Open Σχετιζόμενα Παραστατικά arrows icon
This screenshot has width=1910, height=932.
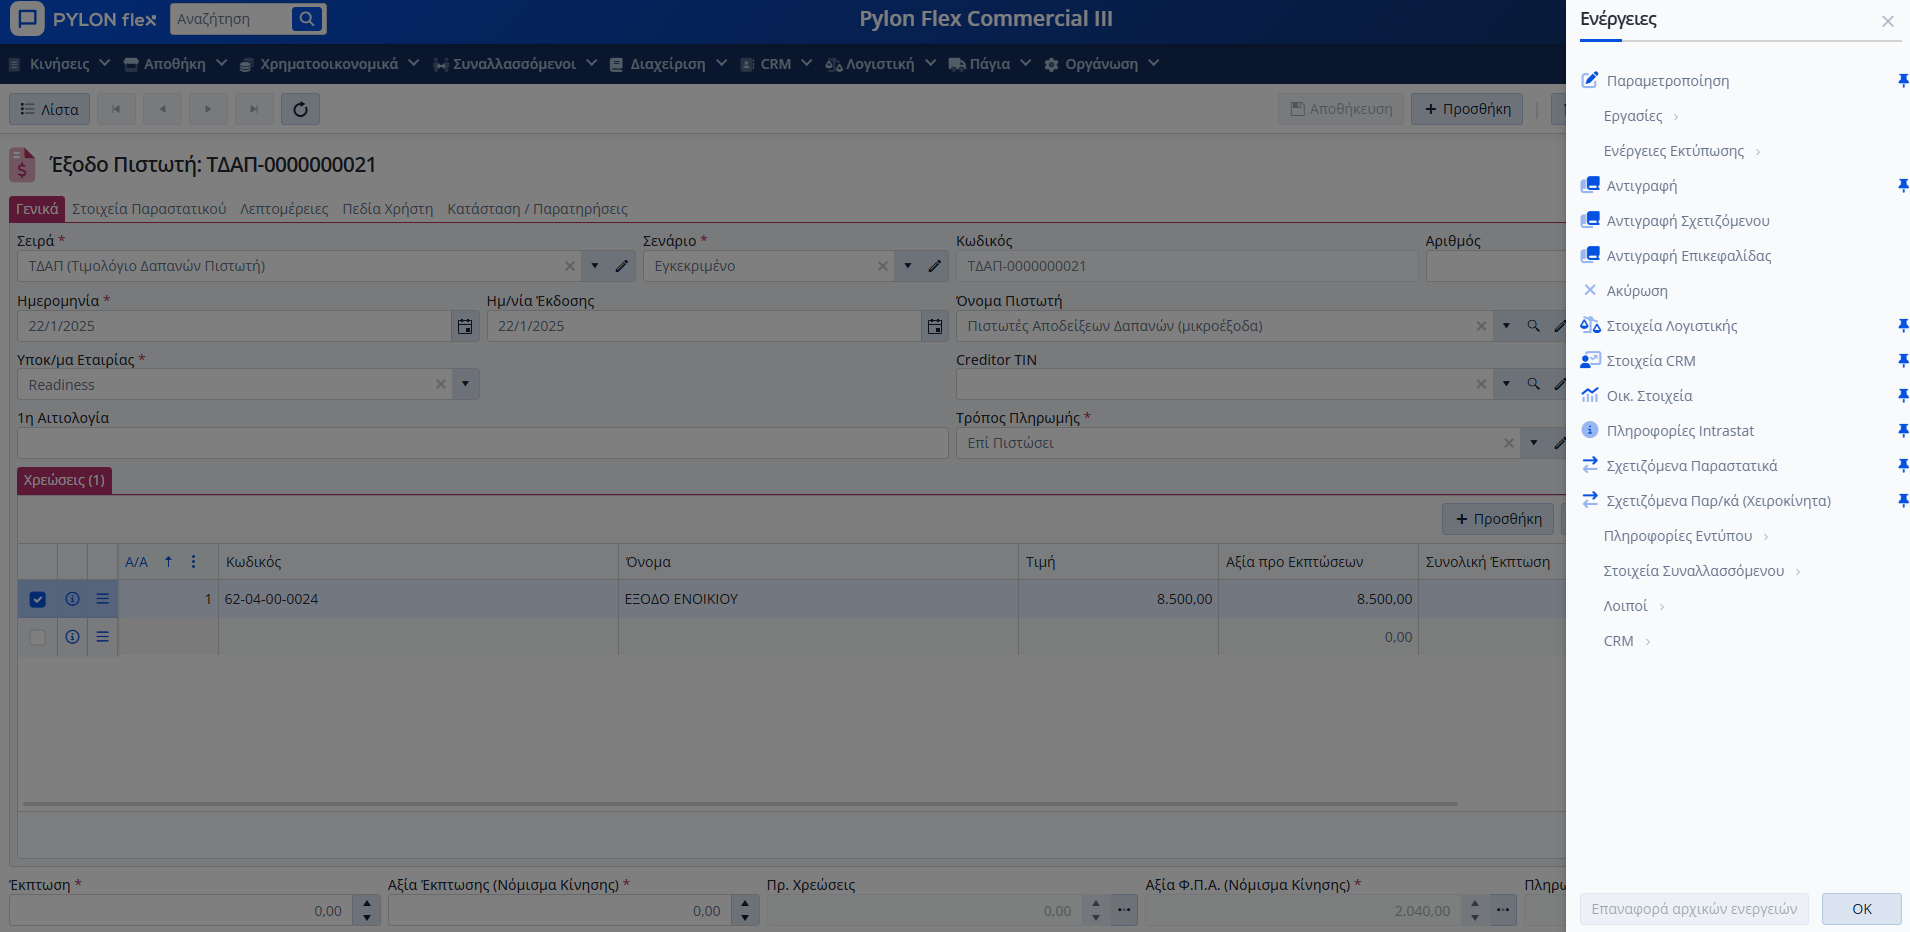1590,465
